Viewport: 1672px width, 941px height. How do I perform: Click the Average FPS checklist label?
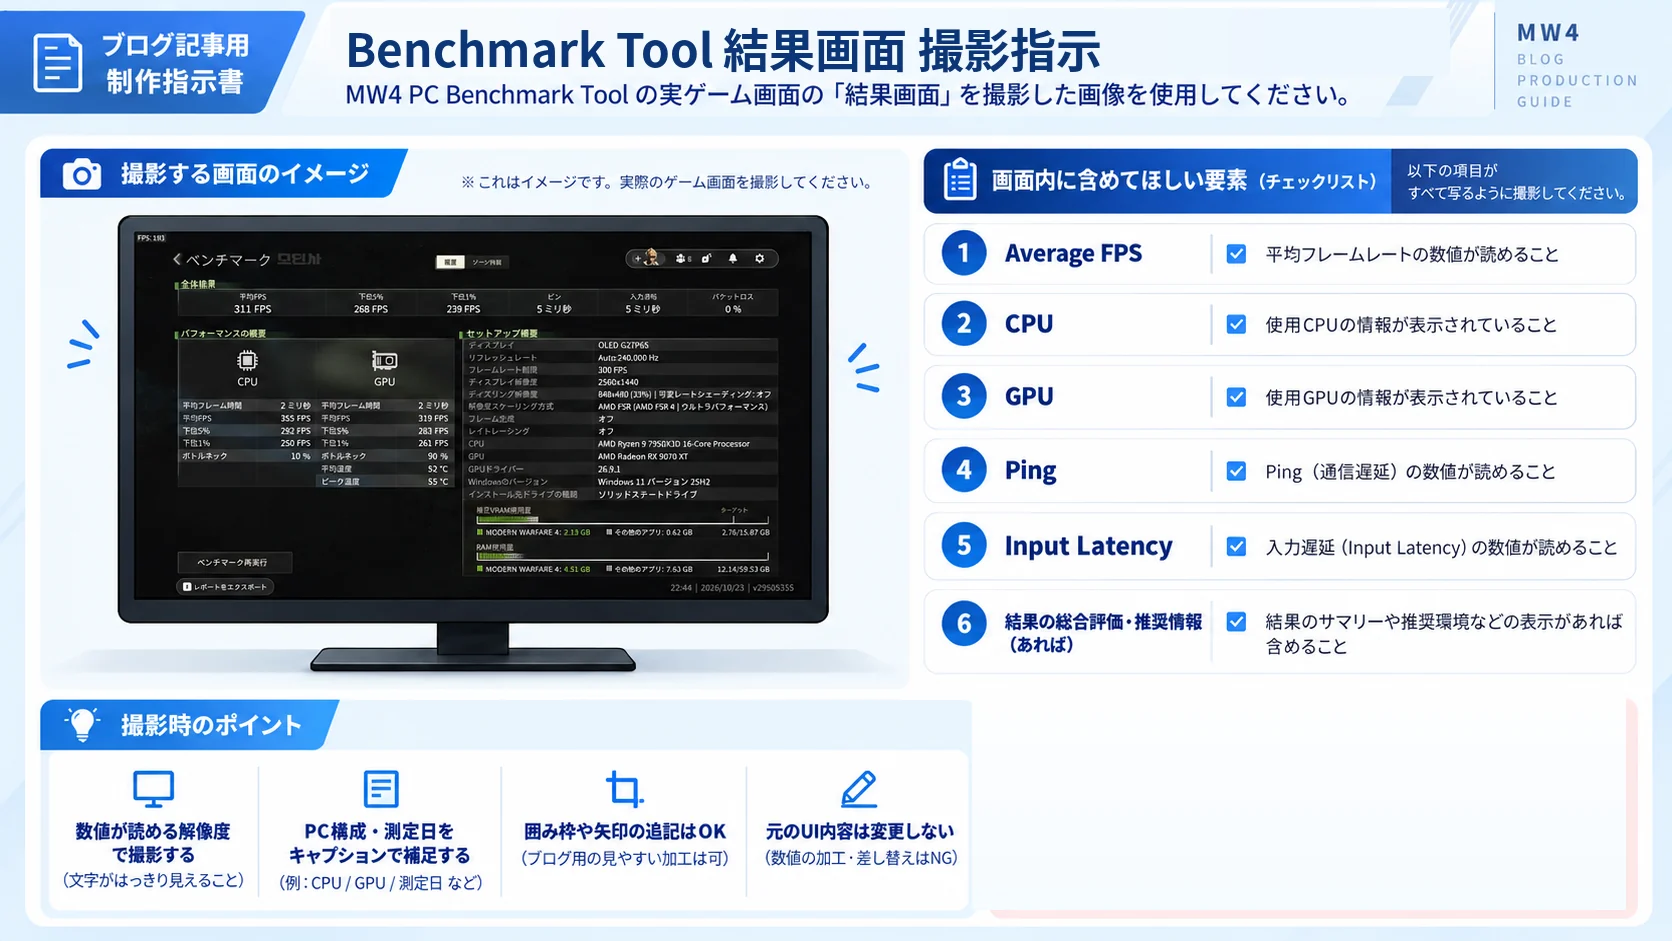[1073, 254]
